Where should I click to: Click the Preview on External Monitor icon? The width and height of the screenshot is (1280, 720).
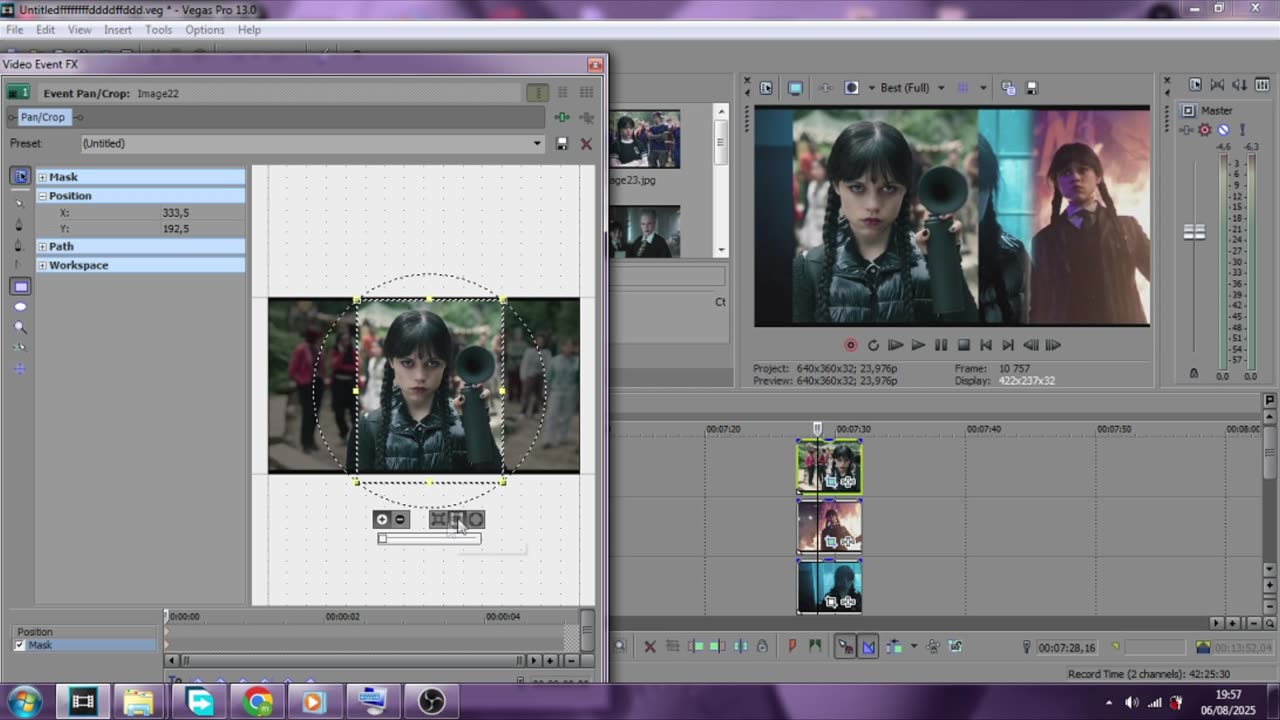795,88
